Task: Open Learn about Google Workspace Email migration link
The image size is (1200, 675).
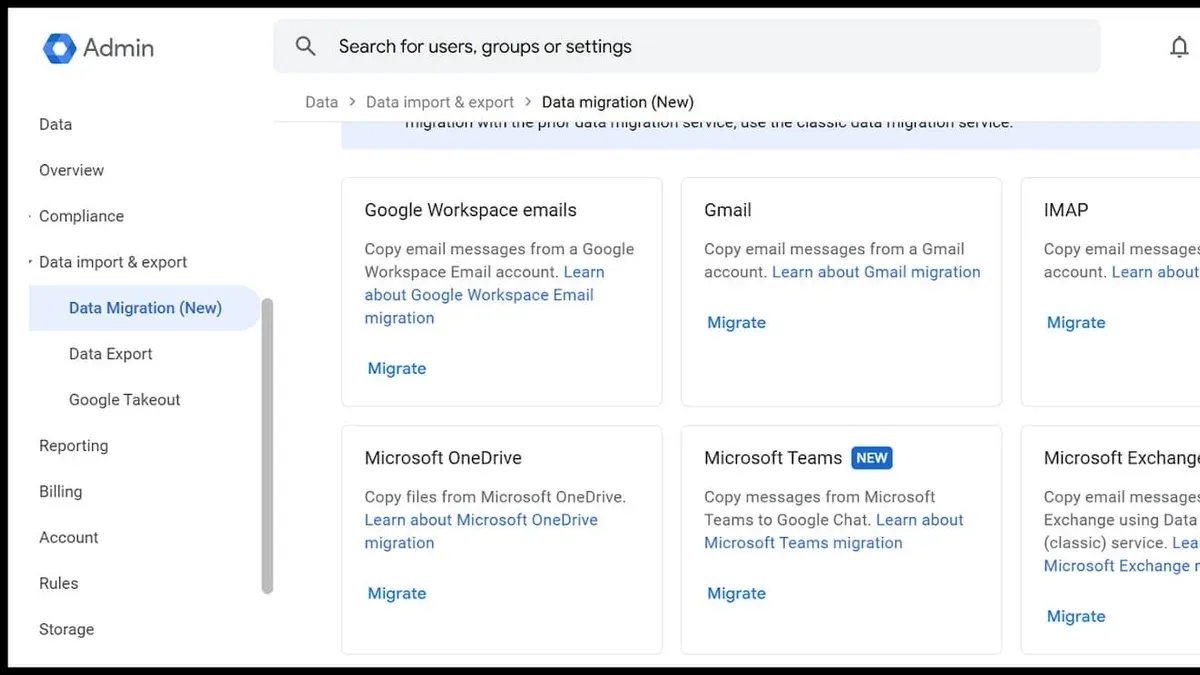Action: coord(484,295)
